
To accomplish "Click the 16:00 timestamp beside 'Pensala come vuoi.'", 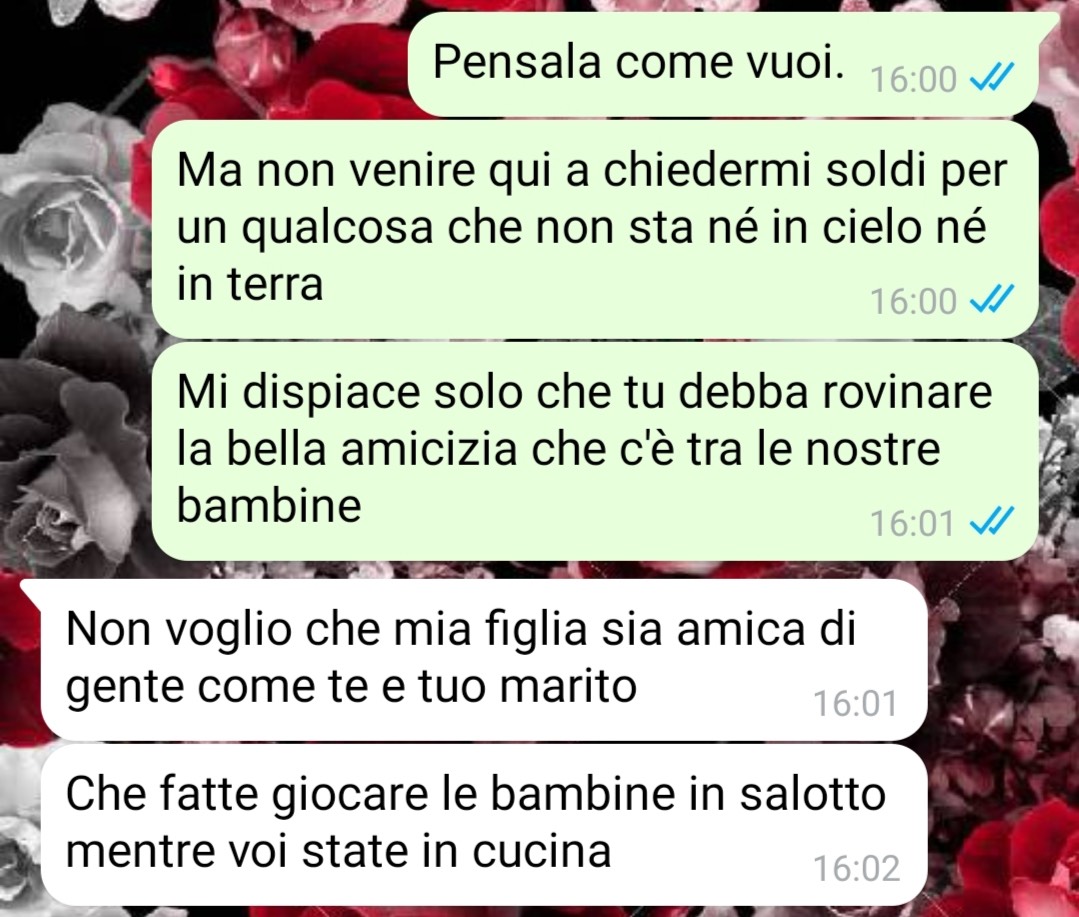I will [913, 79].
